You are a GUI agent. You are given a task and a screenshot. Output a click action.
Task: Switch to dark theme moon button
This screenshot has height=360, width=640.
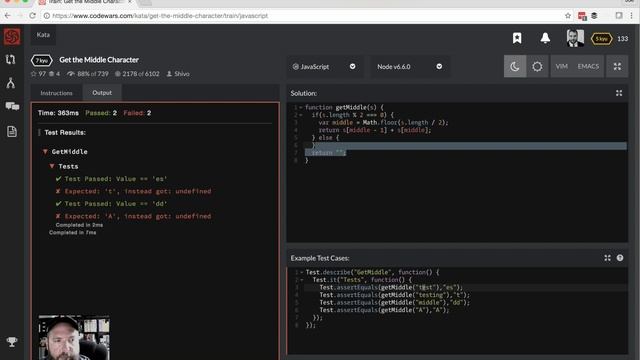[515, 67]
